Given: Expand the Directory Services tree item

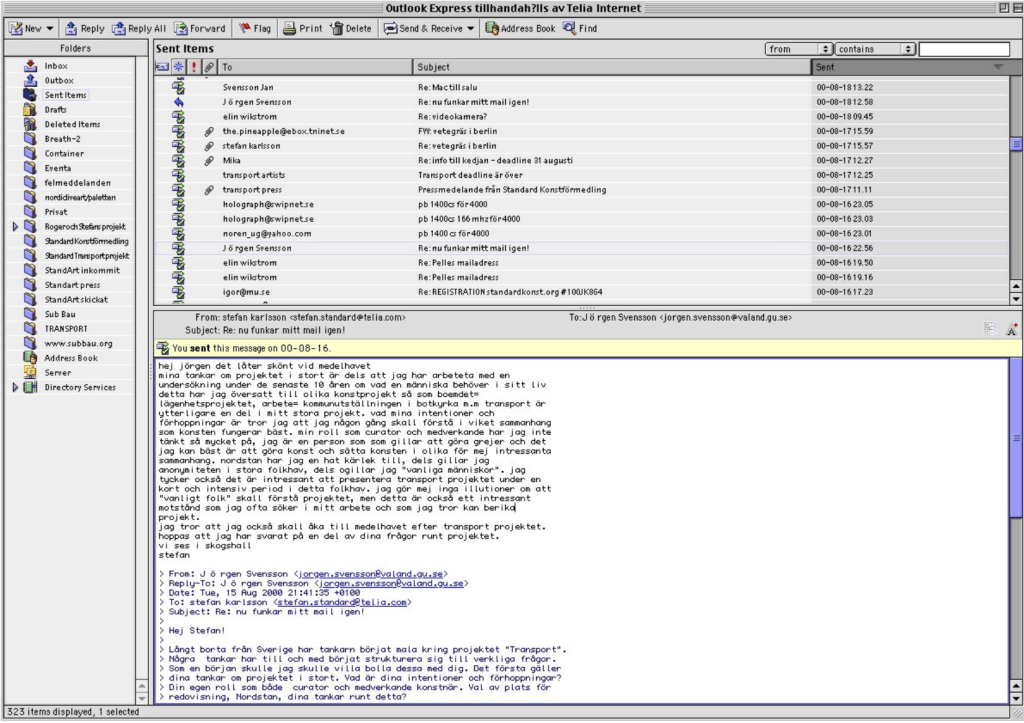Looking at the screenshot, I should pyautogui.click(x=15, y=387).
